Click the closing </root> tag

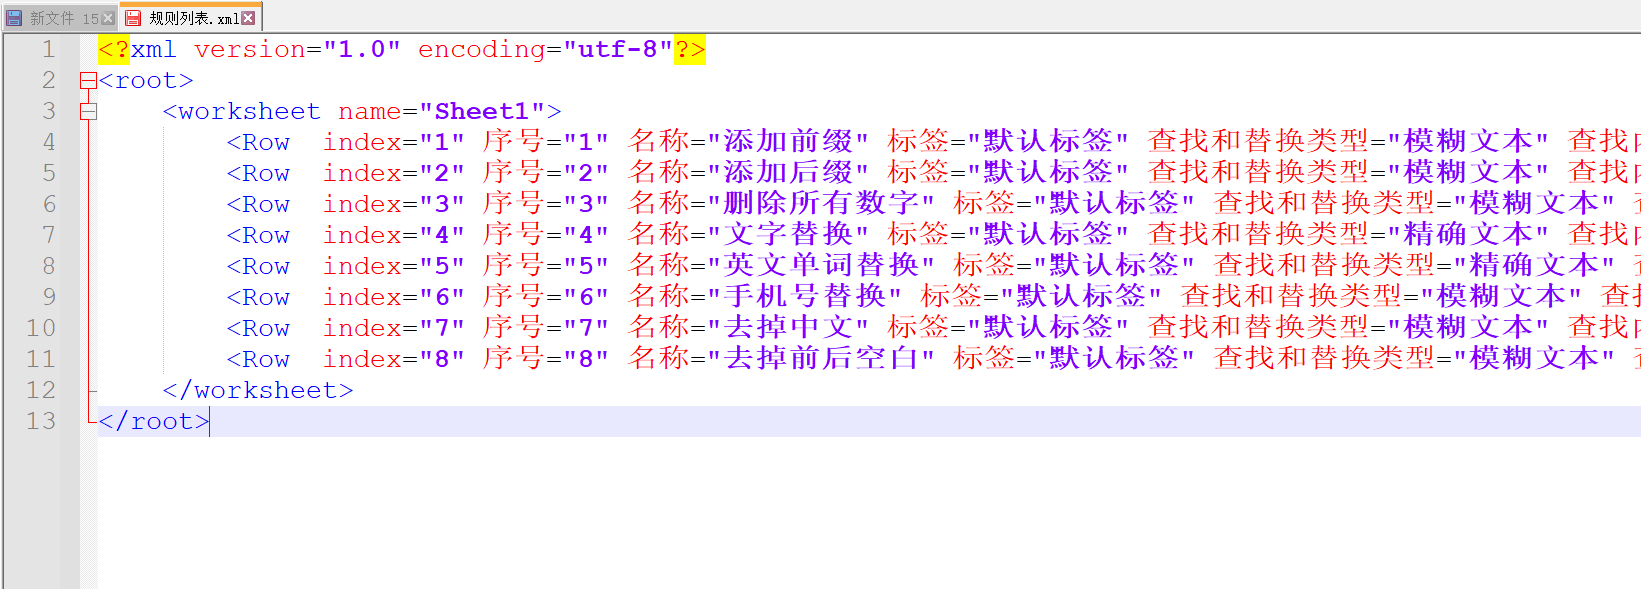154,421
